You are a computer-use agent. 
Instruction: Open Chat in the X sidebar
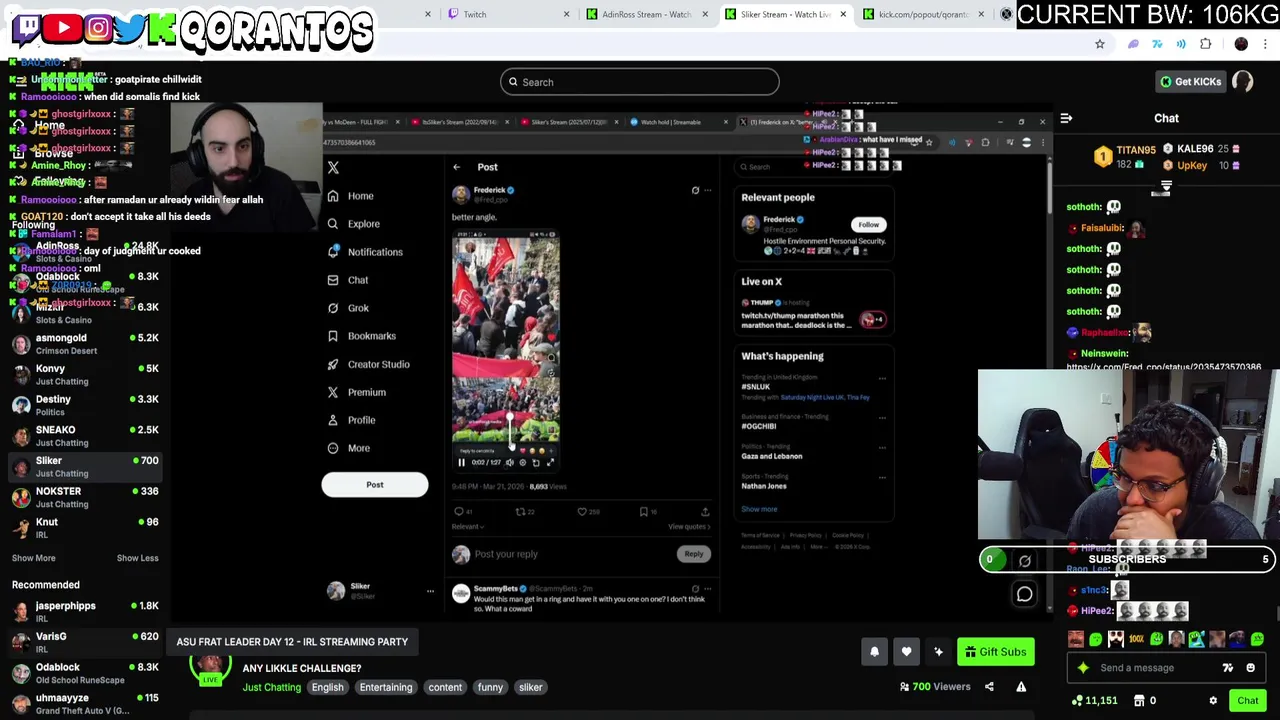coord(348,280)
